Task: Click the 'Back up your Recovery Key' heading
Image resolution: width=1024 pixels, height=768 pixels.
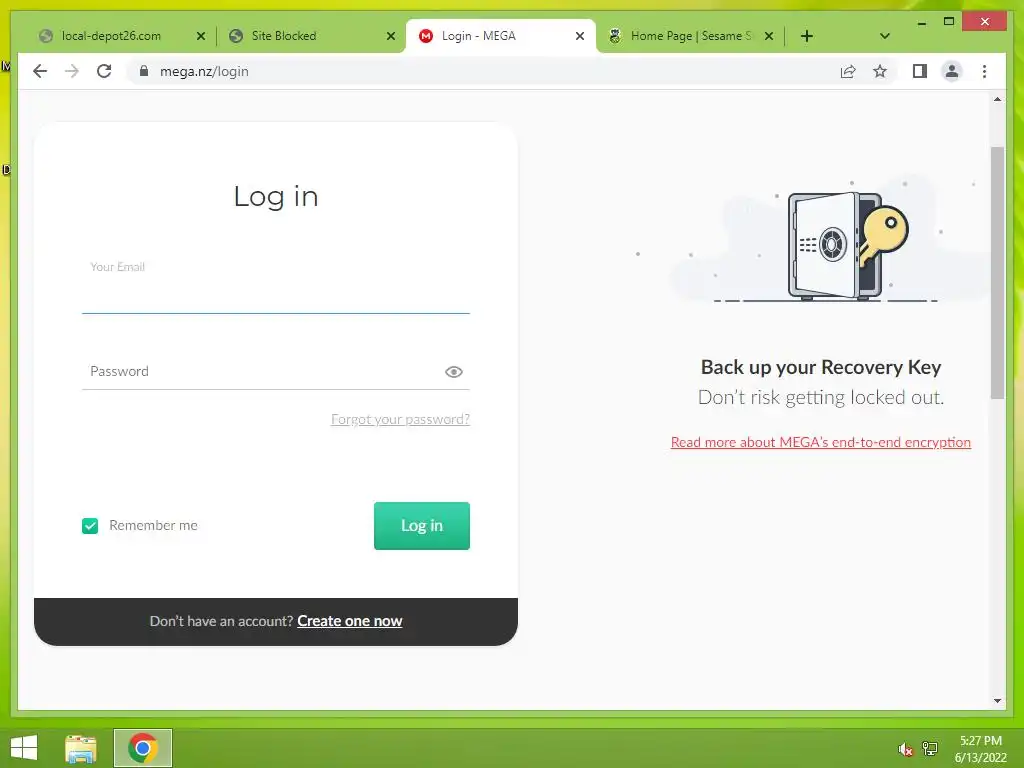Action: pos(821,367)
